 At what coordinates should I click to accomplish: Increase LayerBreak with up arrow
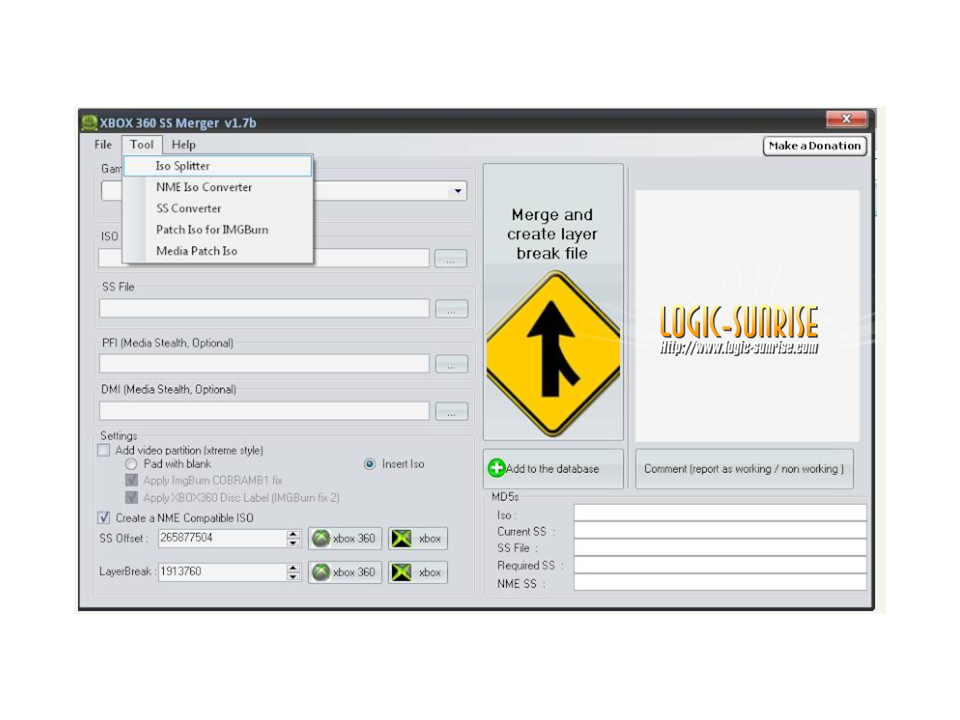tap(293, 568)
